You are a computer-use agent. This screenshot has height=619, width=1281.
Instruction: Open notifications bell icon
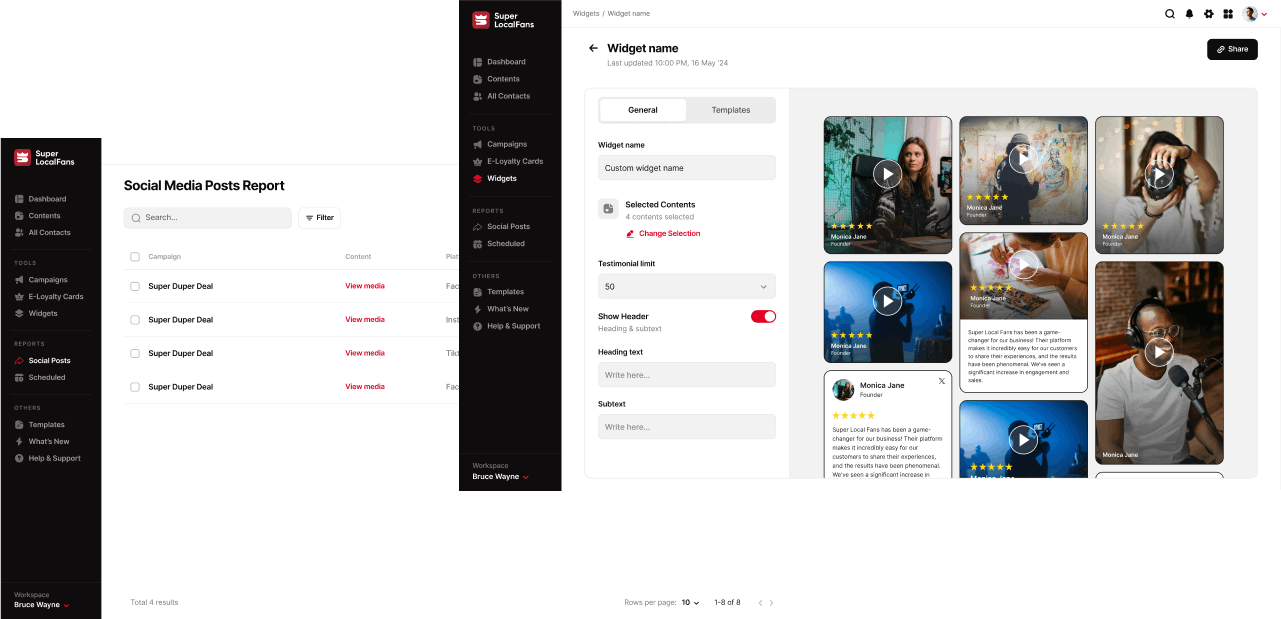[1190, 14]
